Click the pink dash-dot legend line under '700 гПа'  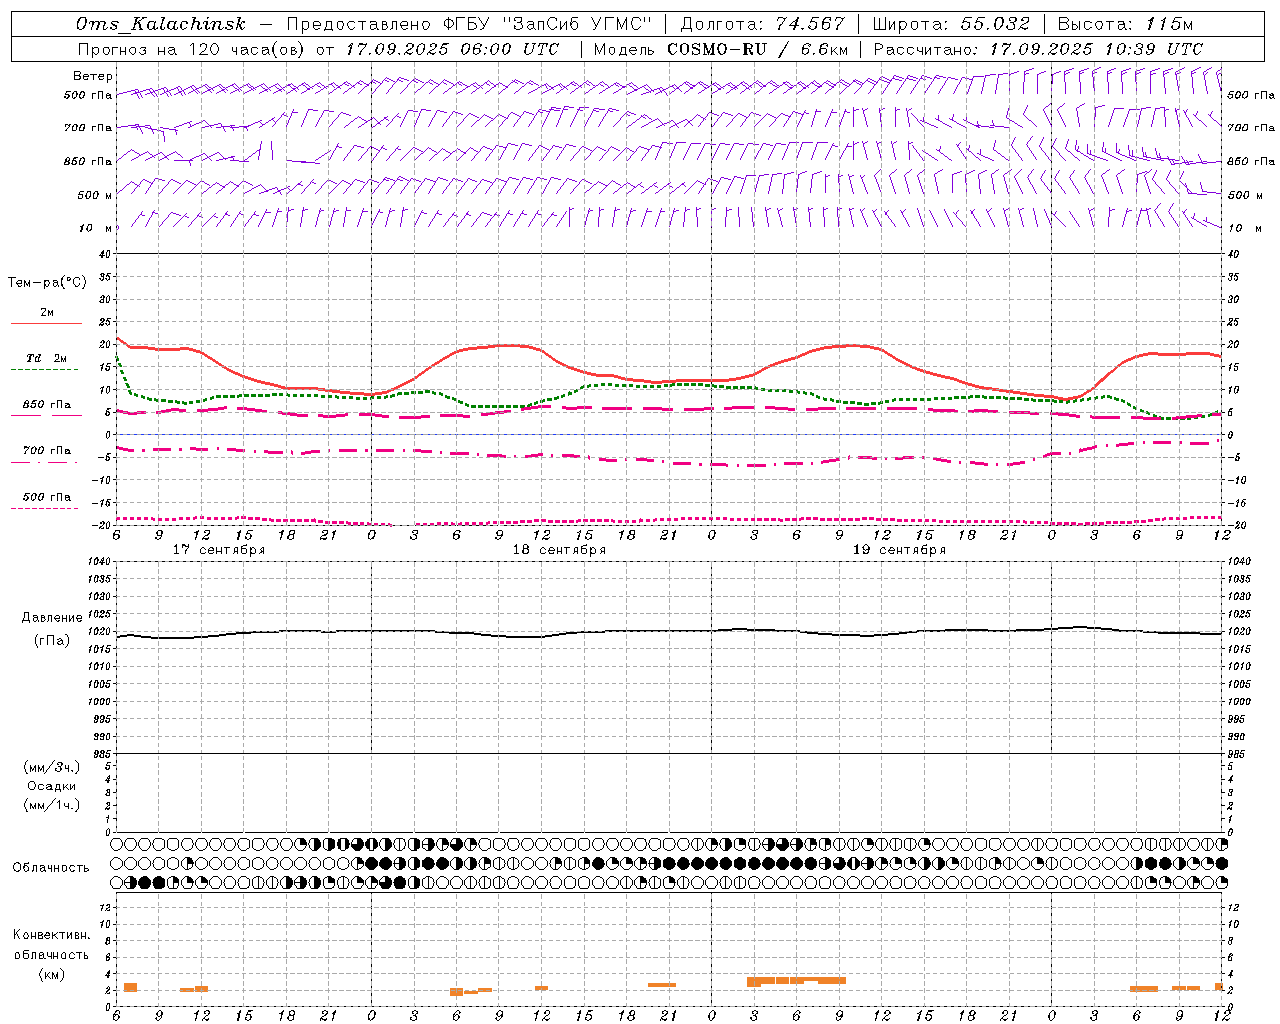coord(44,462)
